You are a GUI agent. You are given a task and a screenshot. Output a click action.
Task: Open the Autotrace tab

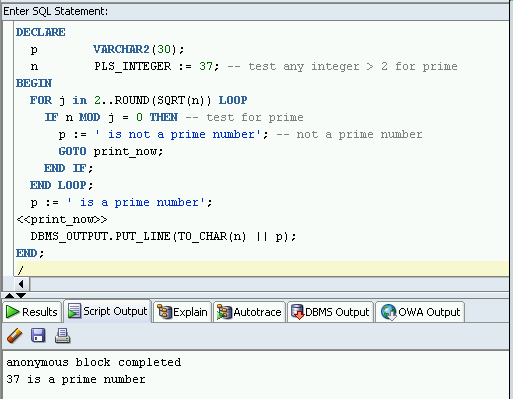click(249, 312)
